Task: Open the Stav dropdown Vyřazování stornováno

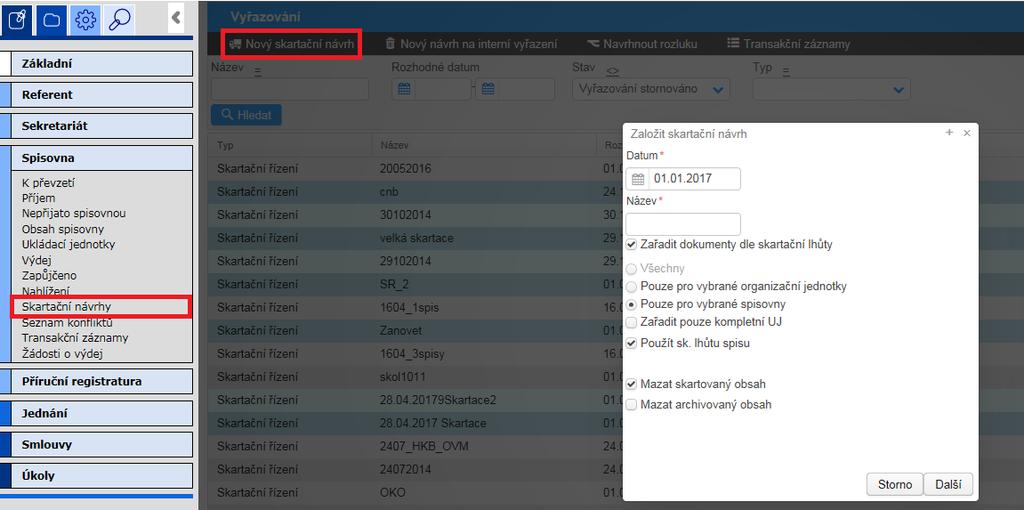Action: 651,89
